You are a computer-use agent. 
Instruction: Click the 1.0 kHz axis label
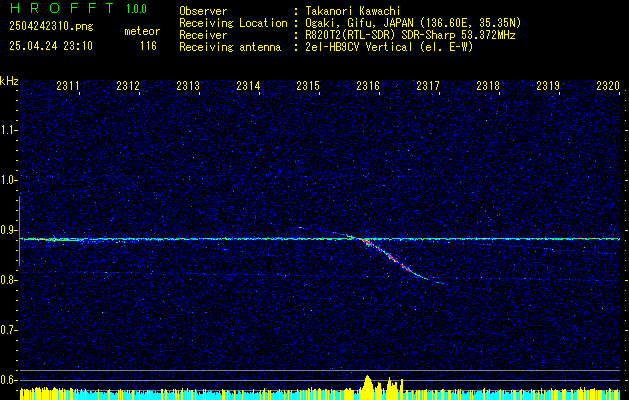(9, 180)
